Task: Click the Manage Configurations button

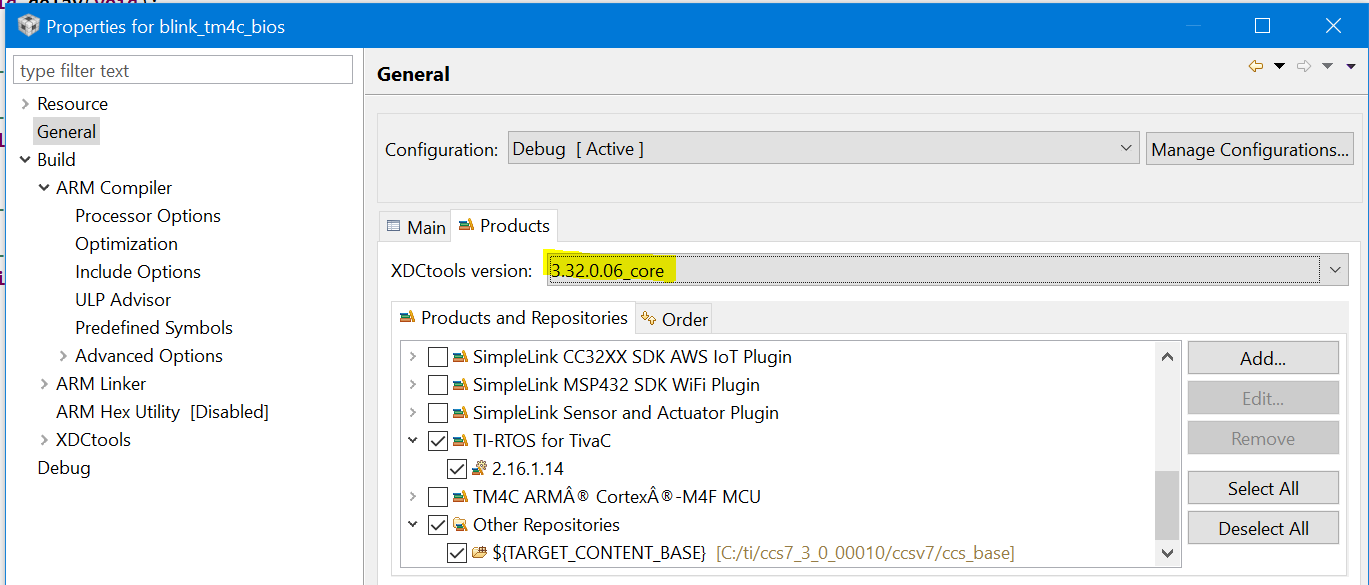Action: coord(1249,150)
